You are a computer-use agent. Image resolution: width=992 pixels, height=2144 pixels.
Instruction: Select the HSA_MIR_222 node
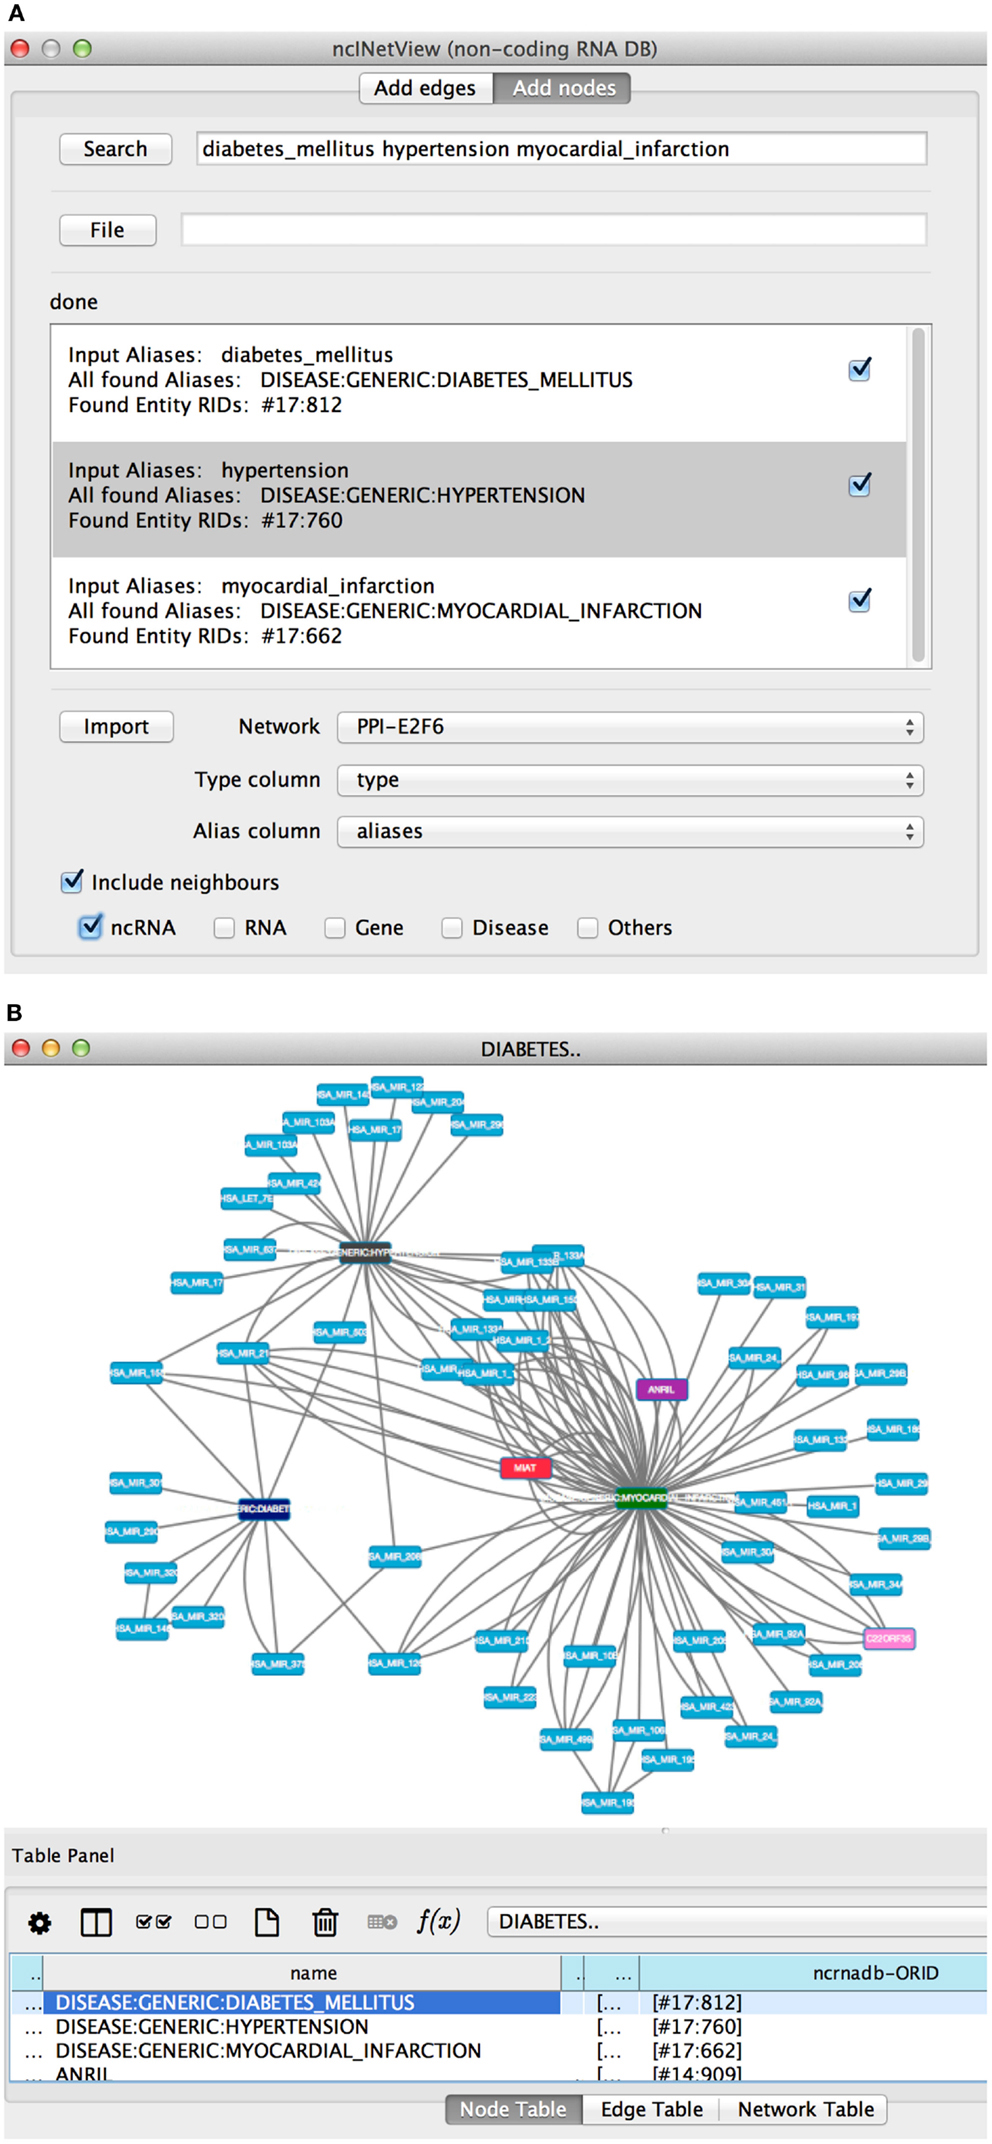coord(510,1697)
